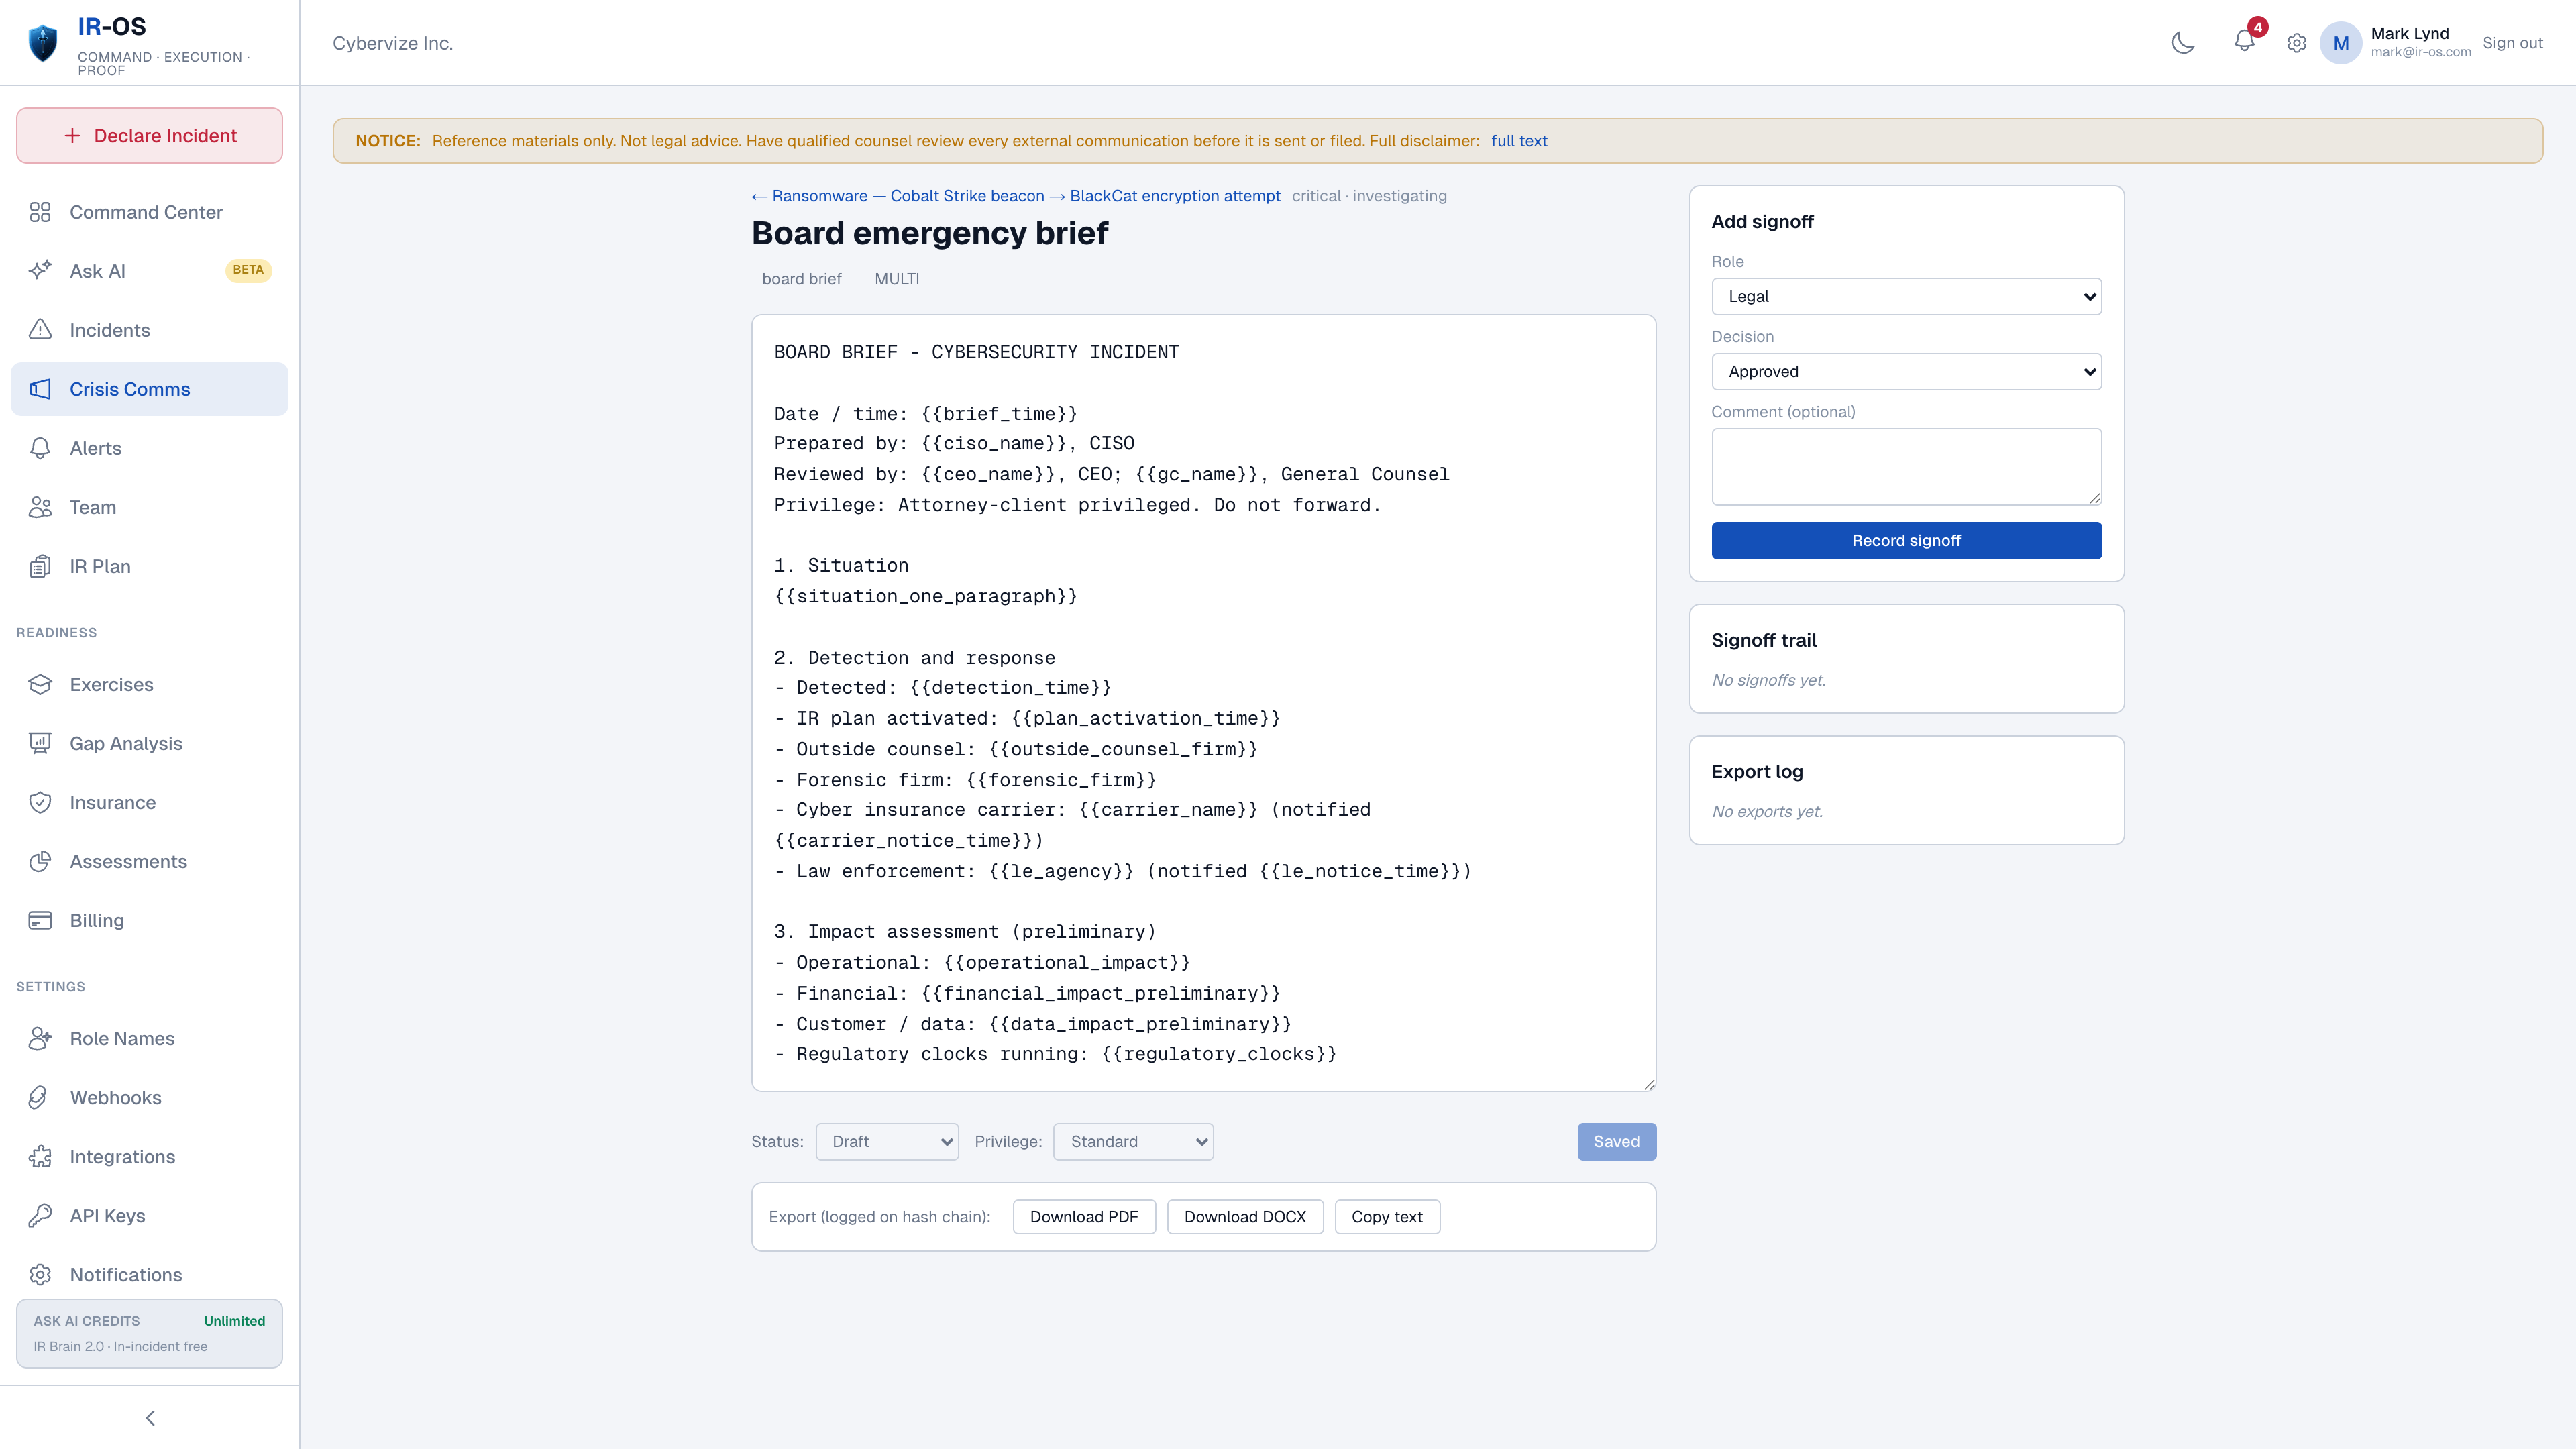Click Sign out link
Screen dimensions: 2576x1449
point(2512,43)
